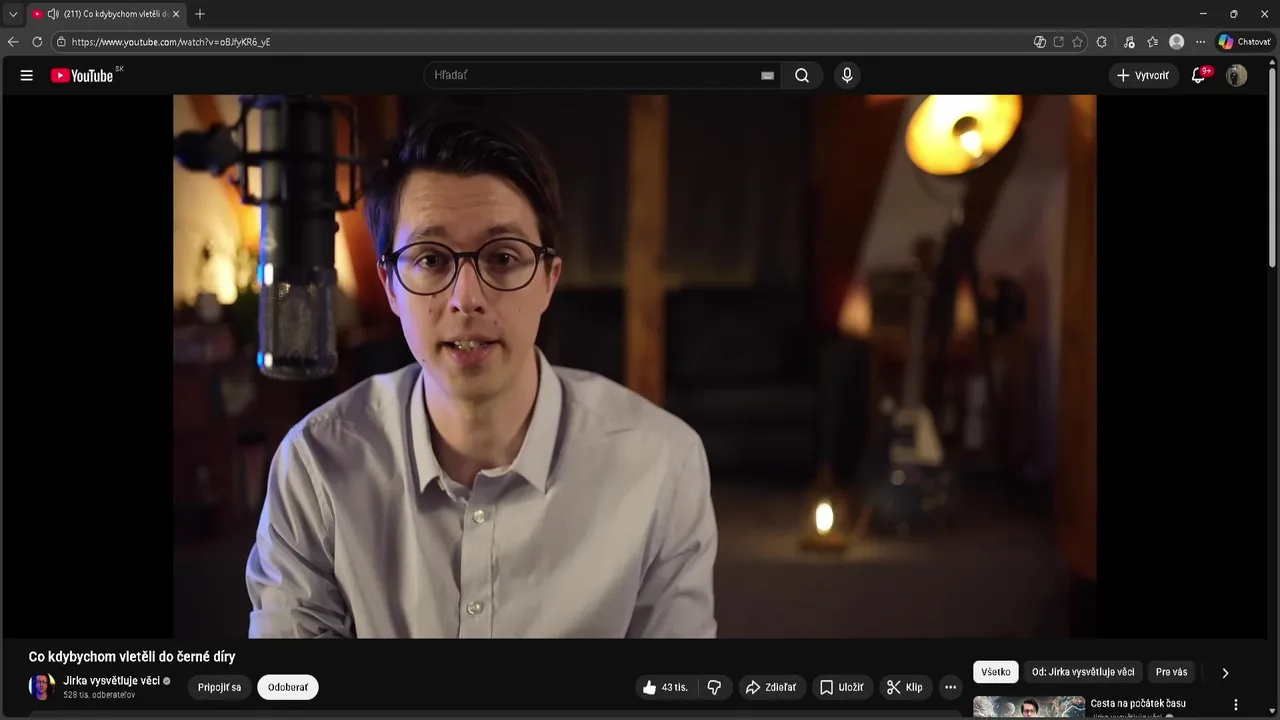The image size is (1280, 720).
Task: Click the search magnifier button
Action: (802, 75)
